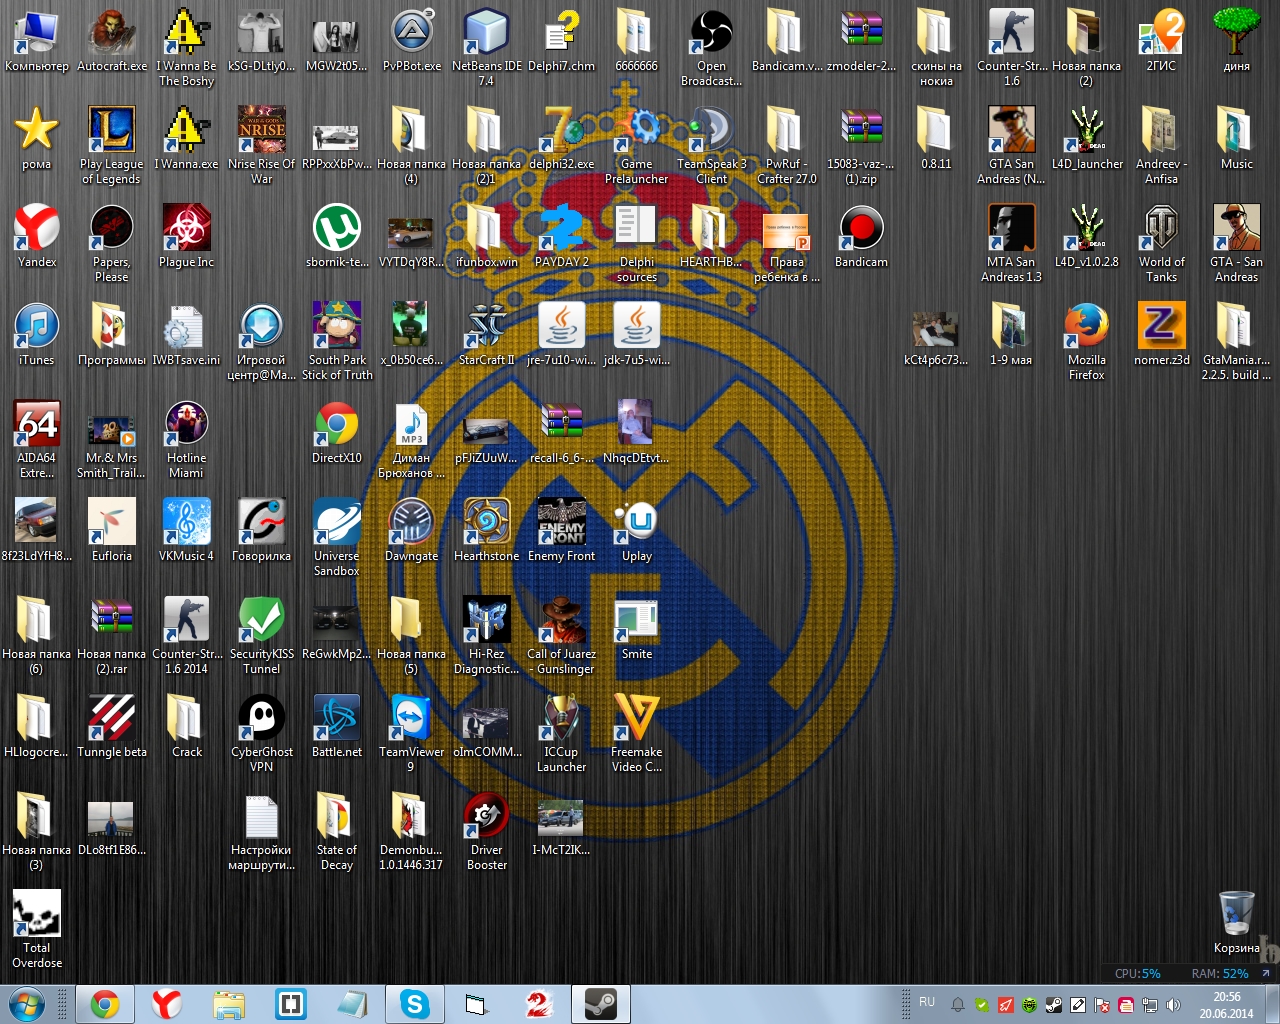Open Mozilla Firefox desktop shortcut
1280x1024 pixels.
tap(1087, 342)
